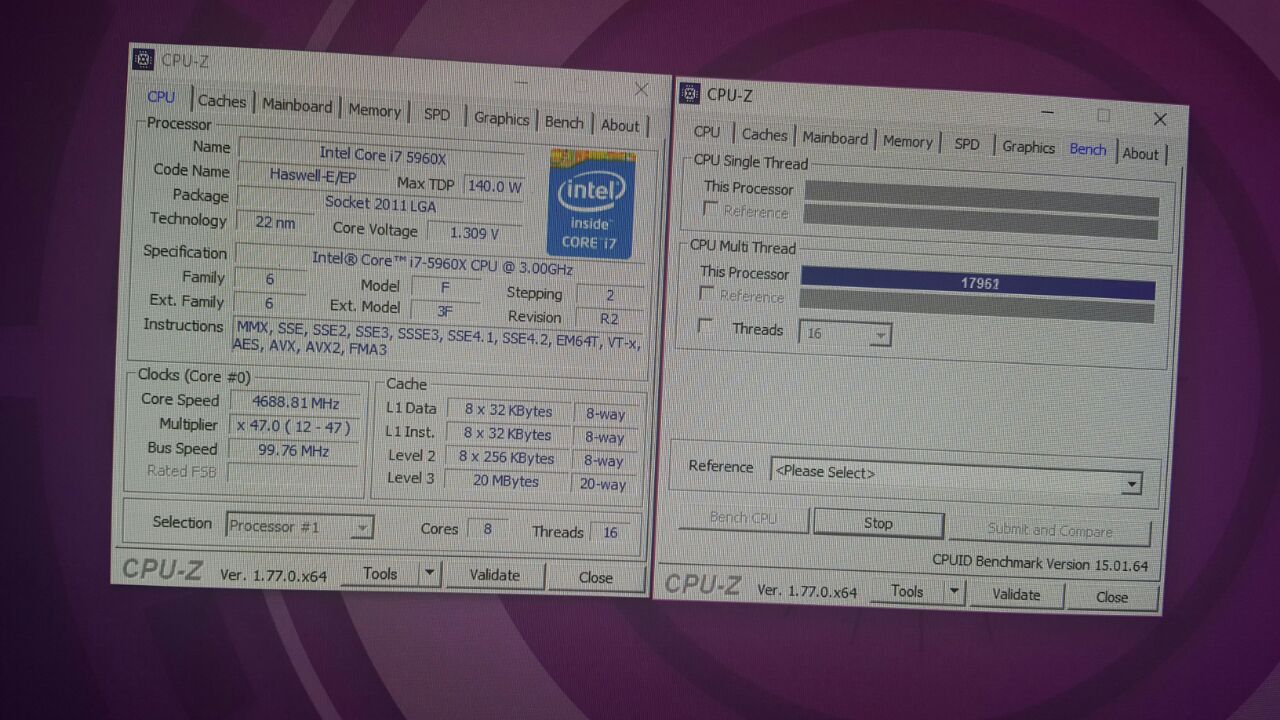Switch to Memory tab in right CPU-Z window

[907, 142]
